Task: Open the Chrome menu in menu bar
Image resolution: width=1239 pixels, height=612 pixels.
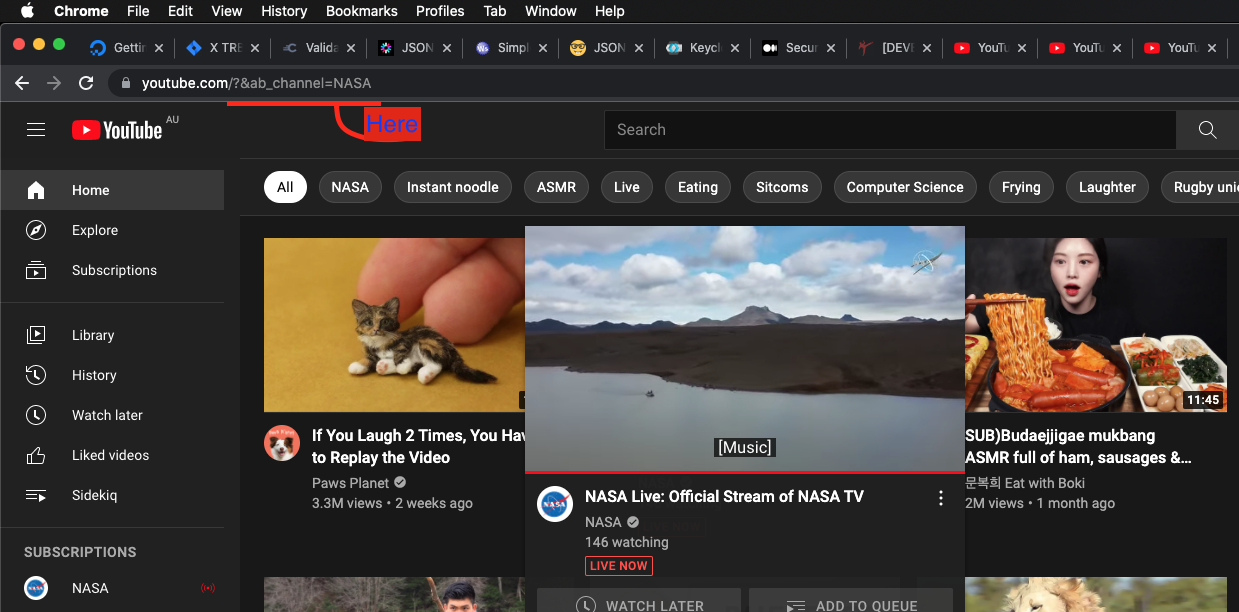Action: (81, 11)
